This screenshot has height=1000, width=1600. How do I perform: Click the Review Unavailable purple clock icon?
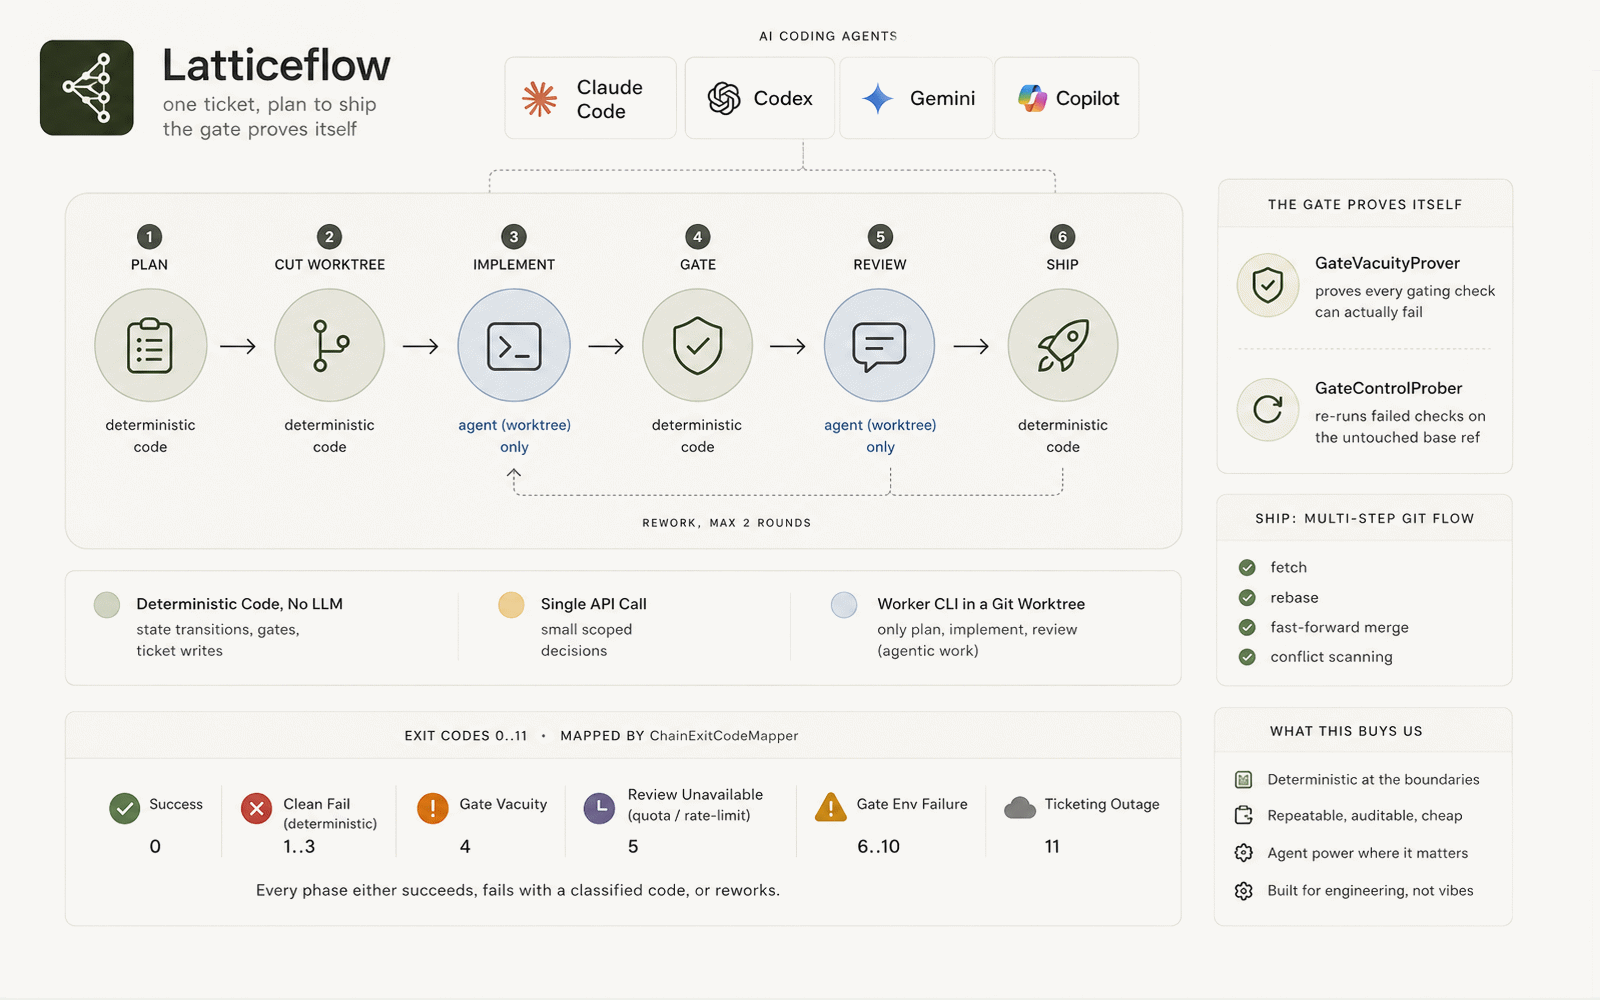click(599, 808)
